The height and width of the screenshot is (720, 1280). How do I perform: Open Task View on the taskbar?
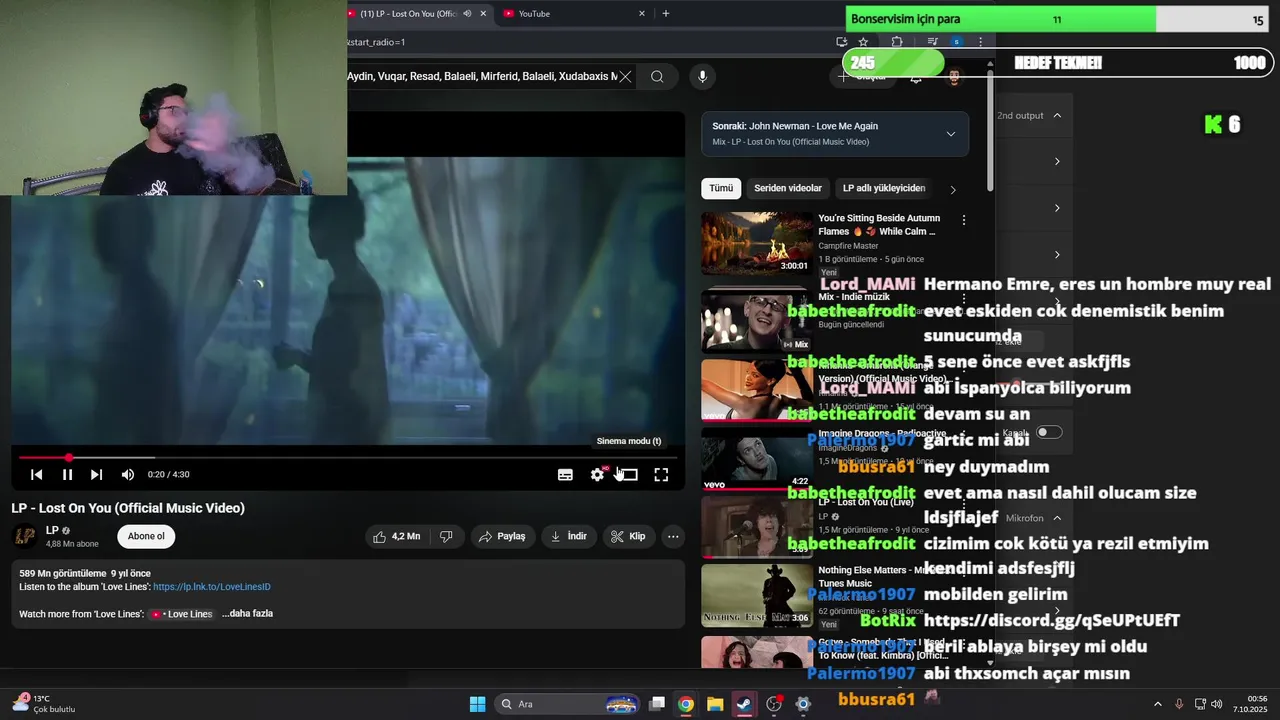click(x=657, y=704)
